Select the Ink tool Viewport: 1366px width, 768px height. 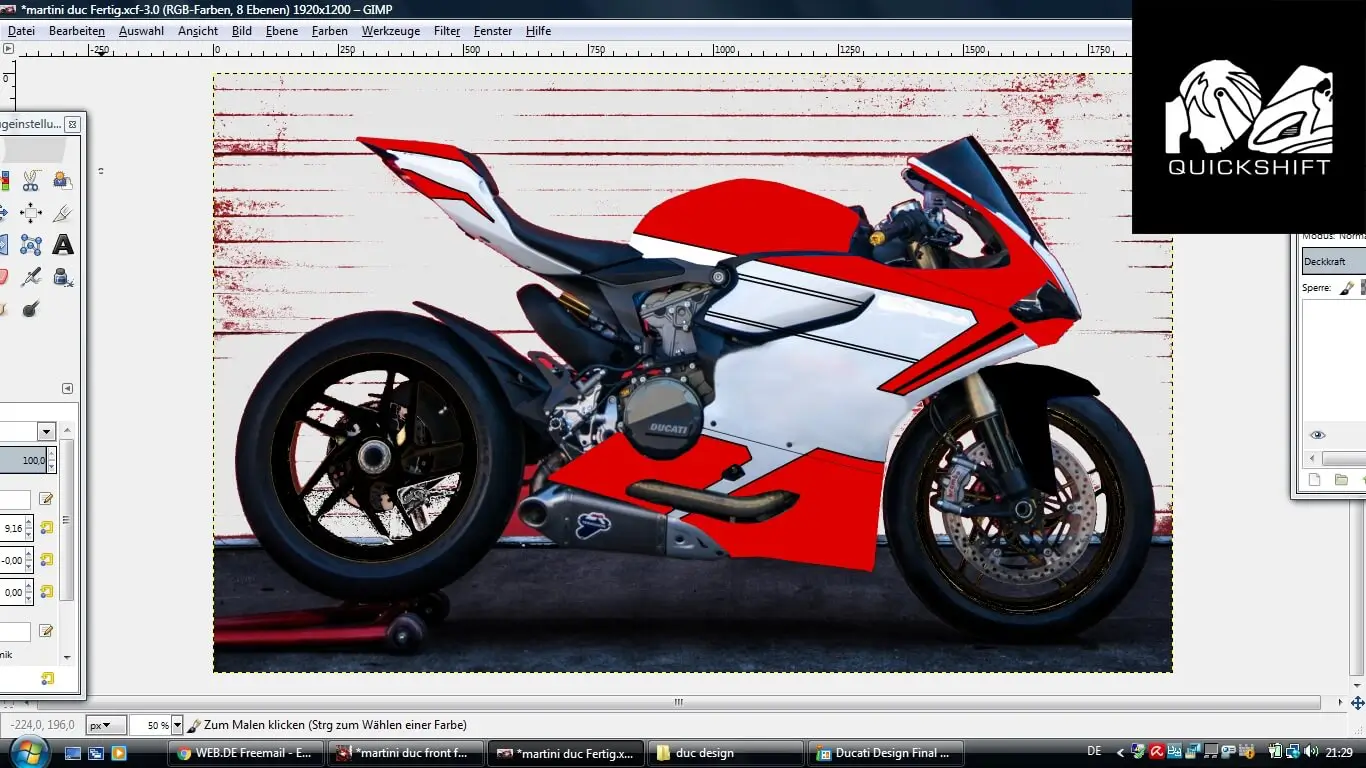pyautogui.click(x=62, y=277)
